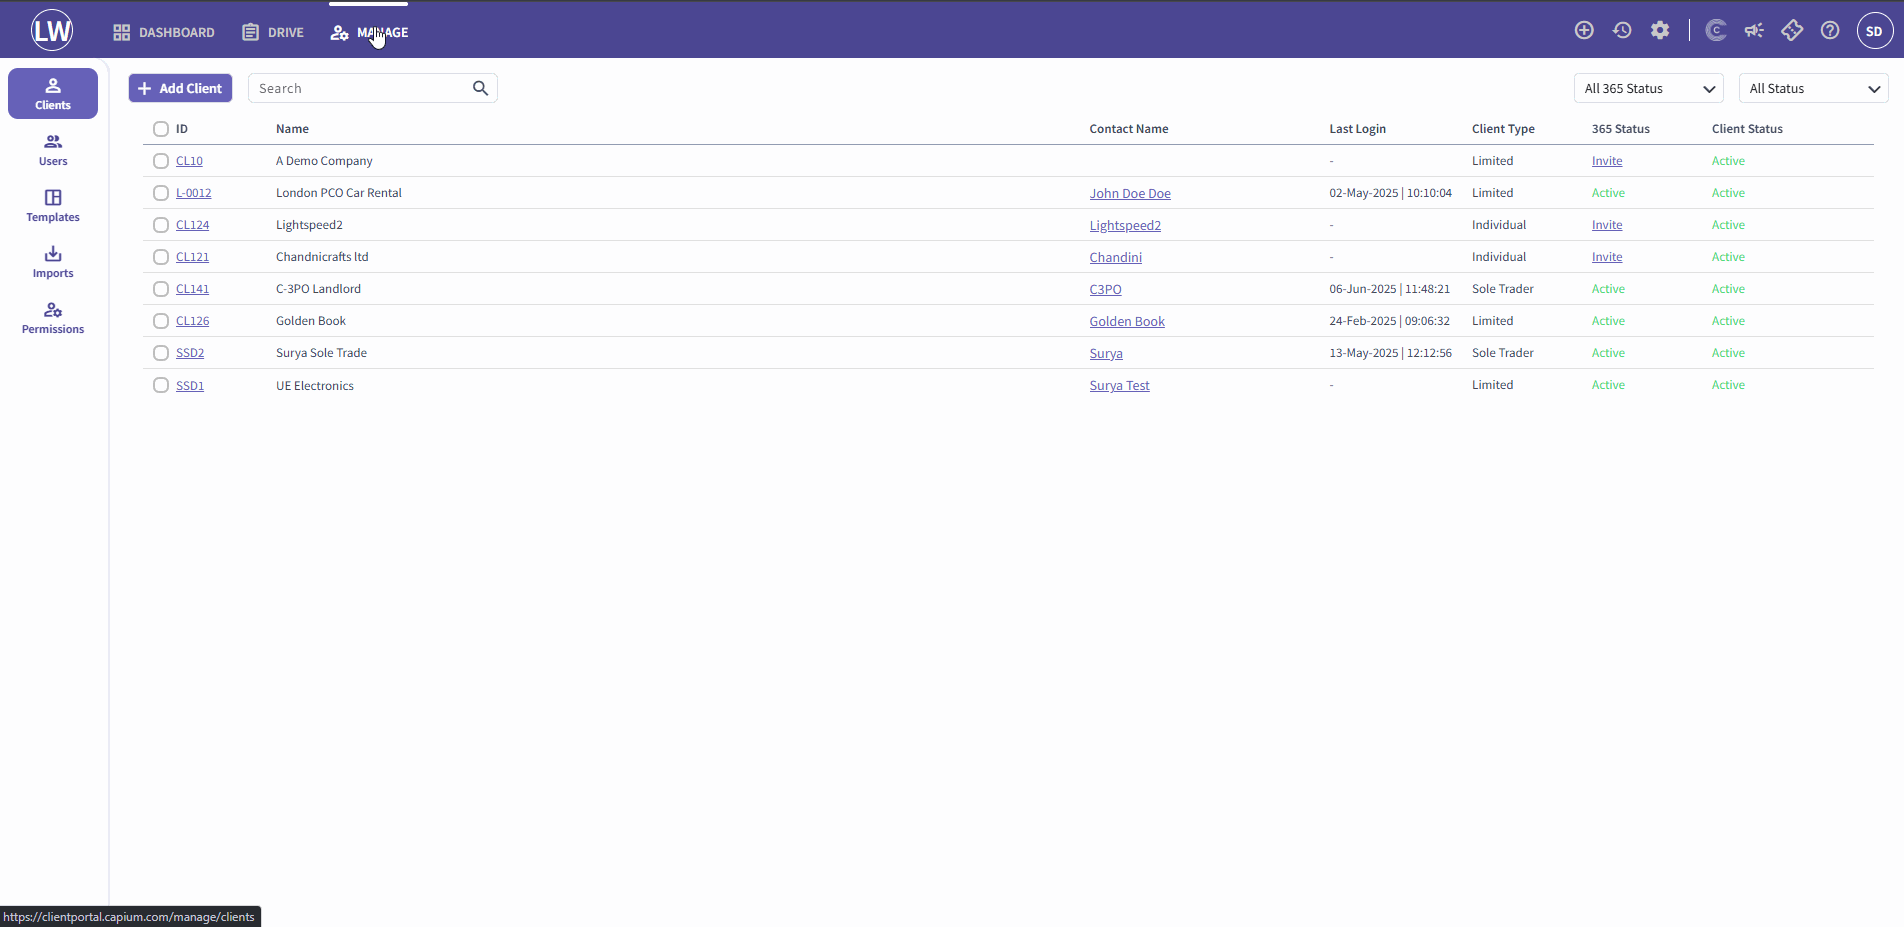This screenshot has height=927, width=1904.
Task: Open the announcements megaphone icon
Action: click(1754, 30)
